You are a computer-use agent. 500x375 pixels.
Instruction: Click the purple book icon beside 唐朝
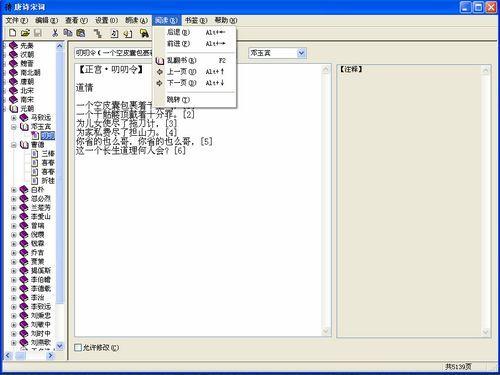[x=13, y=81]
